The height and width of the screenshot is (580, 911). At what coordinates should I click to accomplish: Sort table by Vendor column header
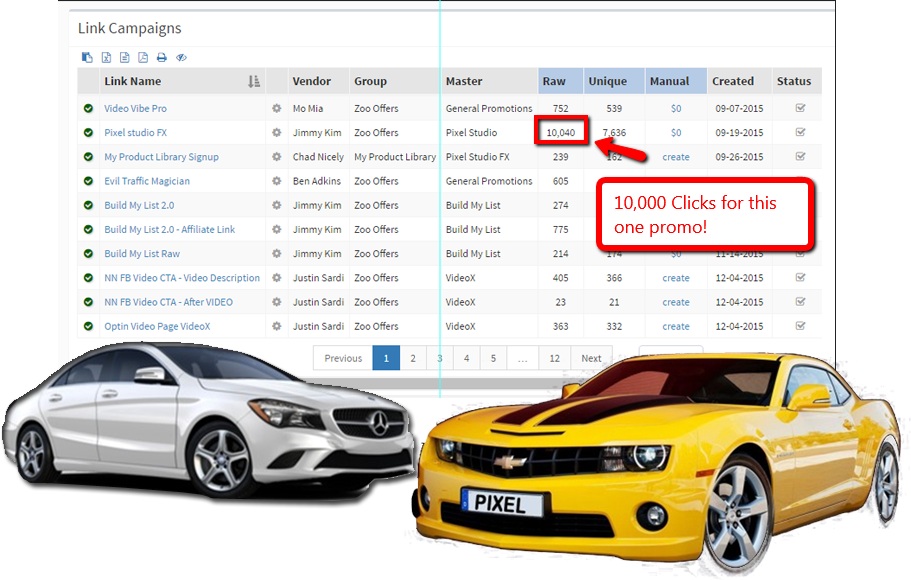pos(318,81)
